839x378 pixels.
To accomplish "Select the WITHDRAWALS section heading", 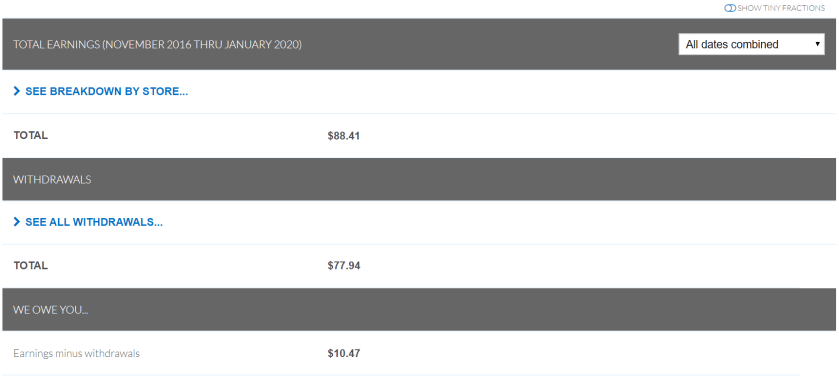I will point(52,179).
